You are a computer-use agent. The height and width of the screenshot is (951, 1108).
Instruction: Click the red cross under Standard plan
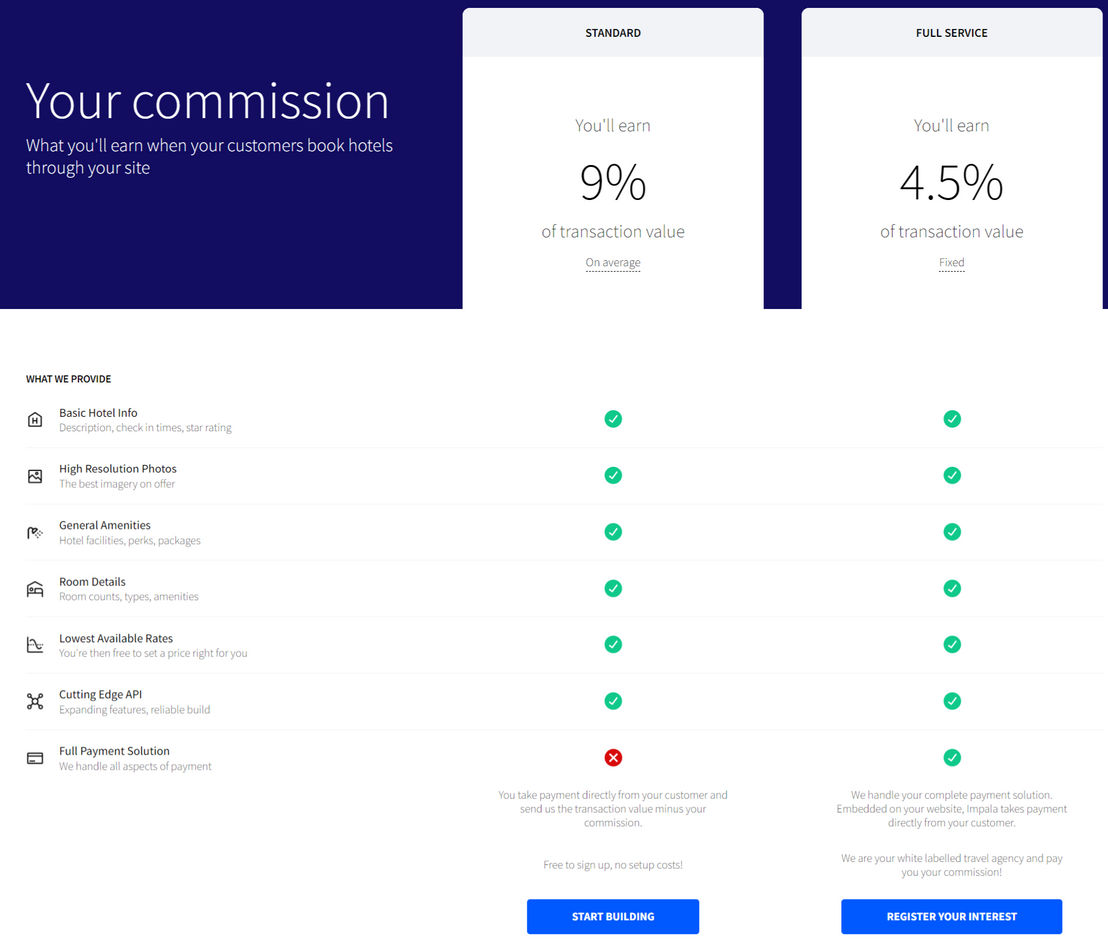tap(613, 757)
